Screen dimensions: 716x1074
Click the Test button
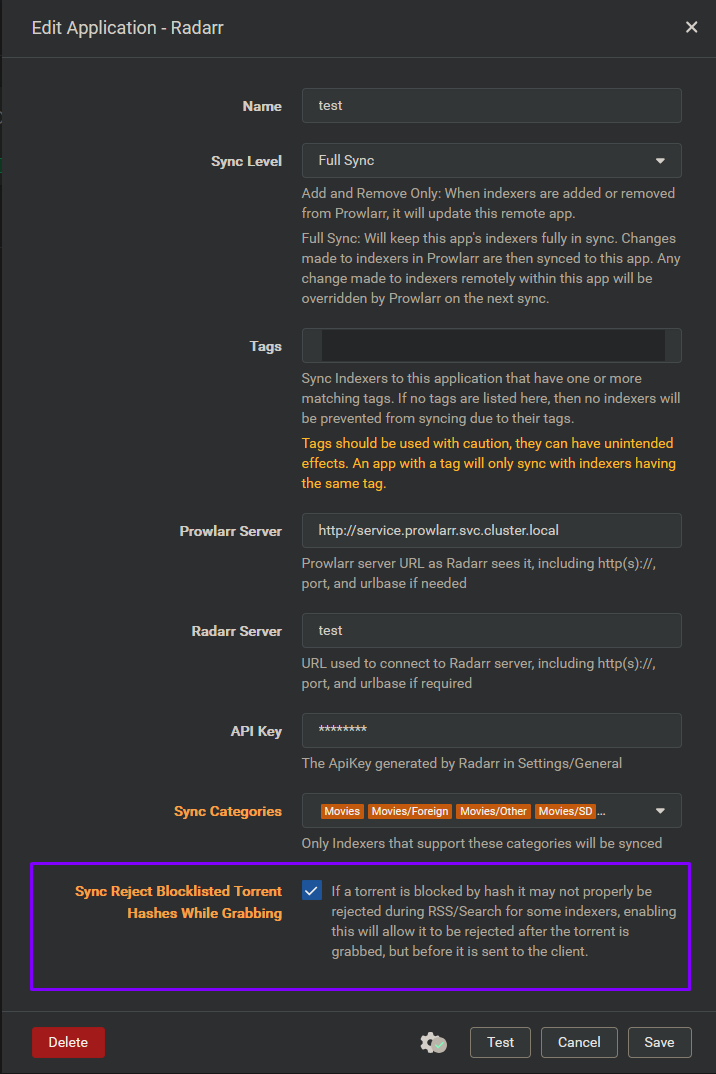(499, 1042)
